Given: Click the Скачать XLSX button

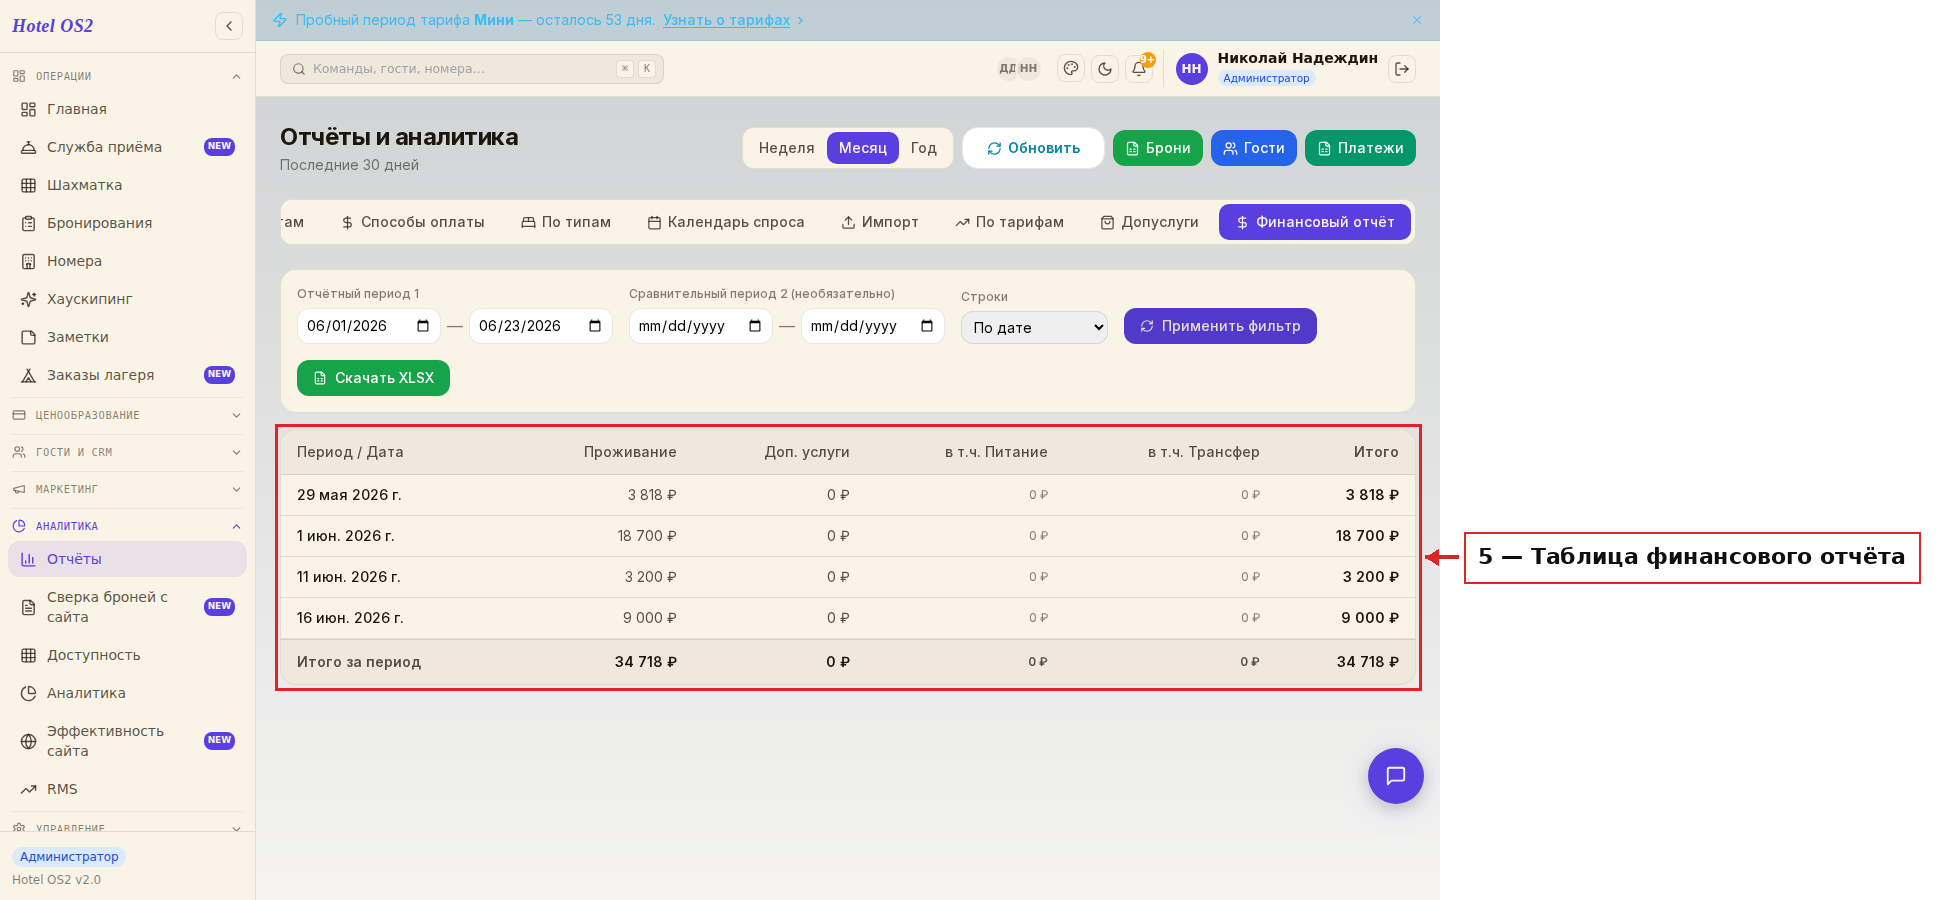Looking at the screenshot, I should (373, 378).
